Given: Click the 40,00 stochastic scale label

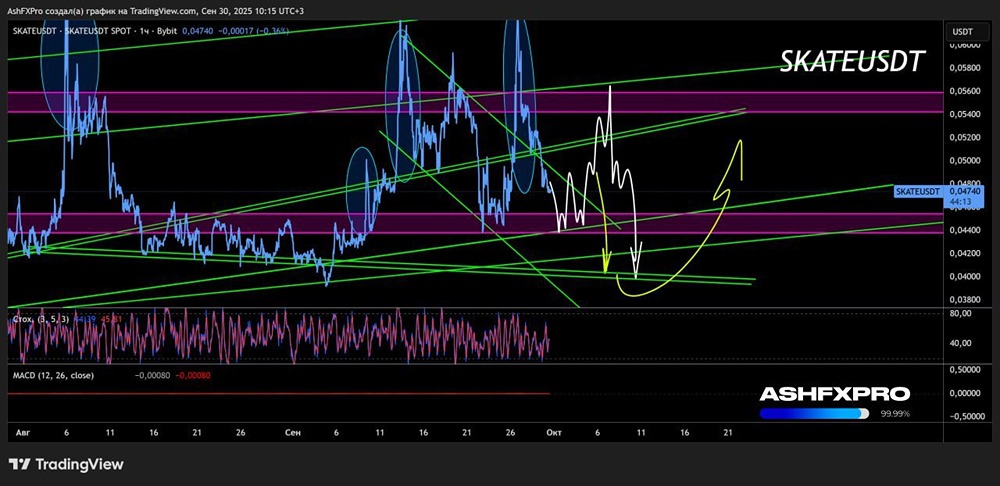Looking at the screenshot, I should click(x=960, y=343).
